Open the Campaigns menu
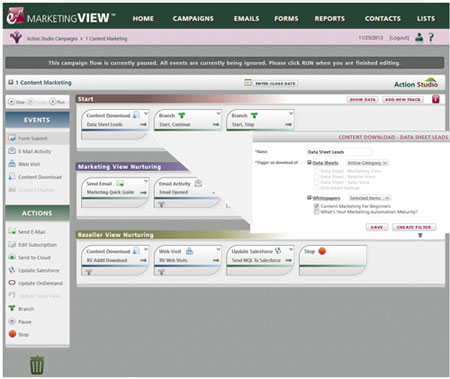This screenshot has height=379, width=450. pyautogui.click(x=193, y=19)
